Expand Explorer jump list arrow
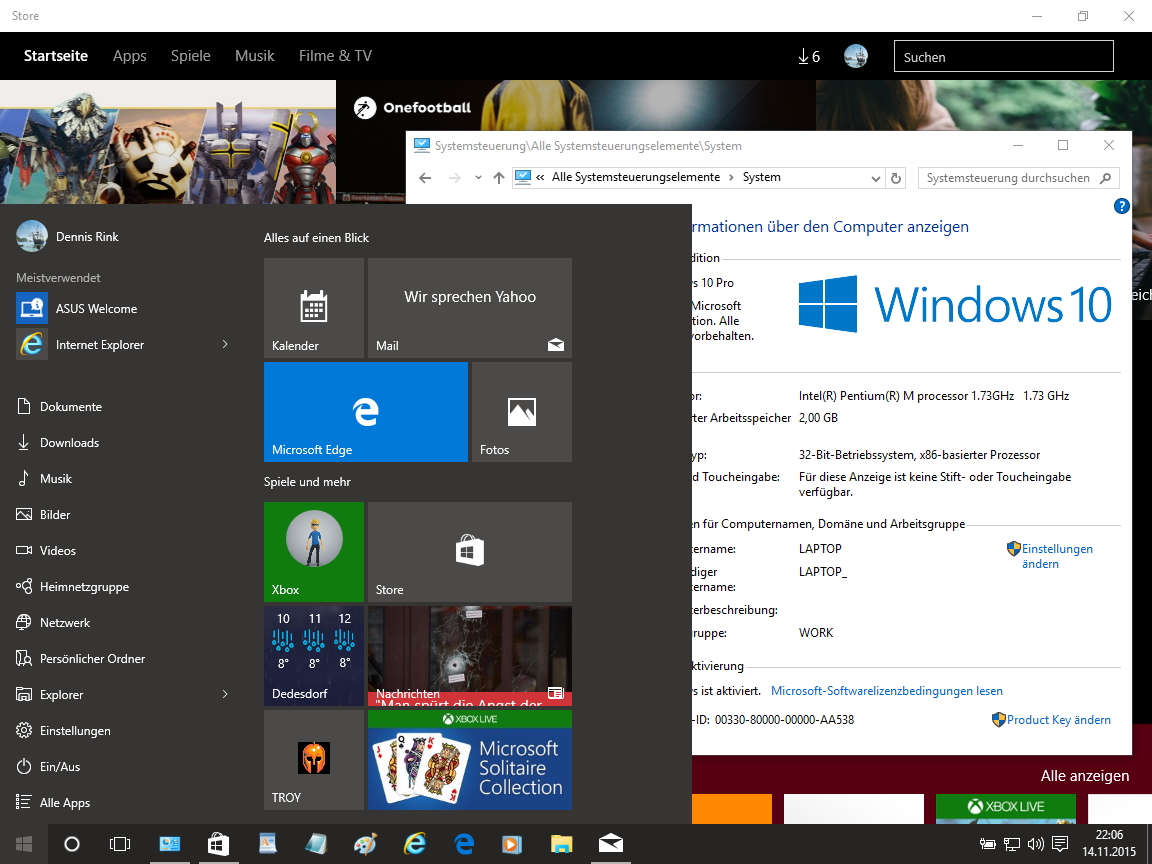Screen dimensions: 1152x864 [x=226, y=694]
